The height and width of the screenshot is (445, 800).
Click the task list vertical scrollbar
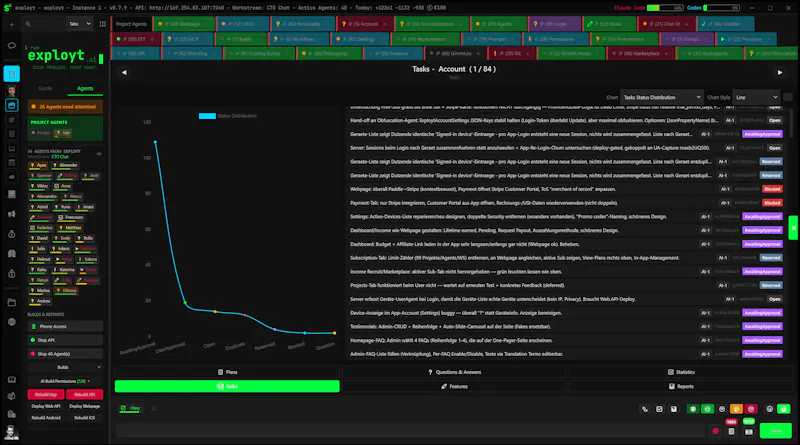pos(791,122)
